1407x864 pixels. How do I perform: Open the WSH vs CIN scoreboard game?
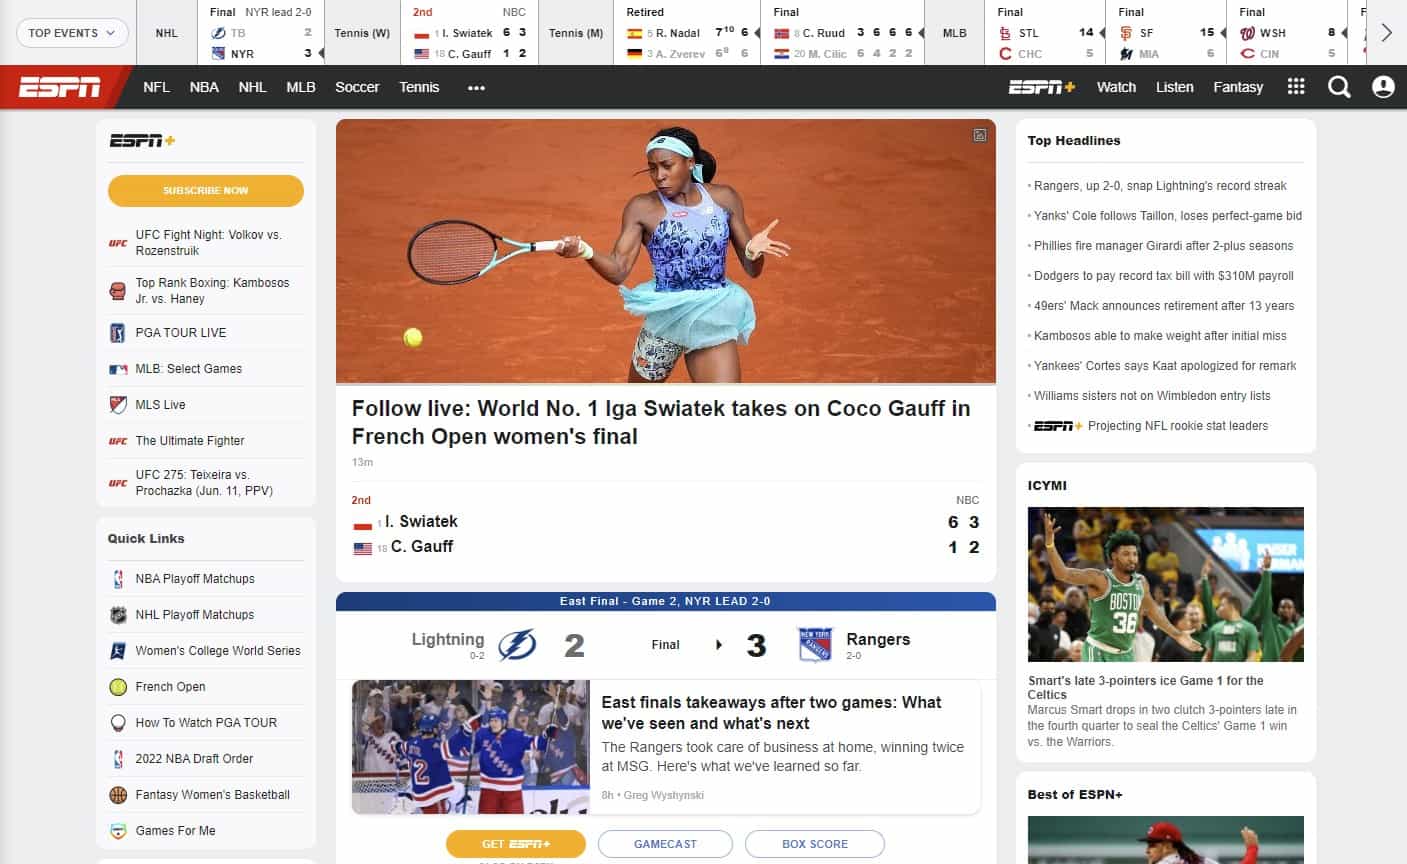tap(1288, 33)
